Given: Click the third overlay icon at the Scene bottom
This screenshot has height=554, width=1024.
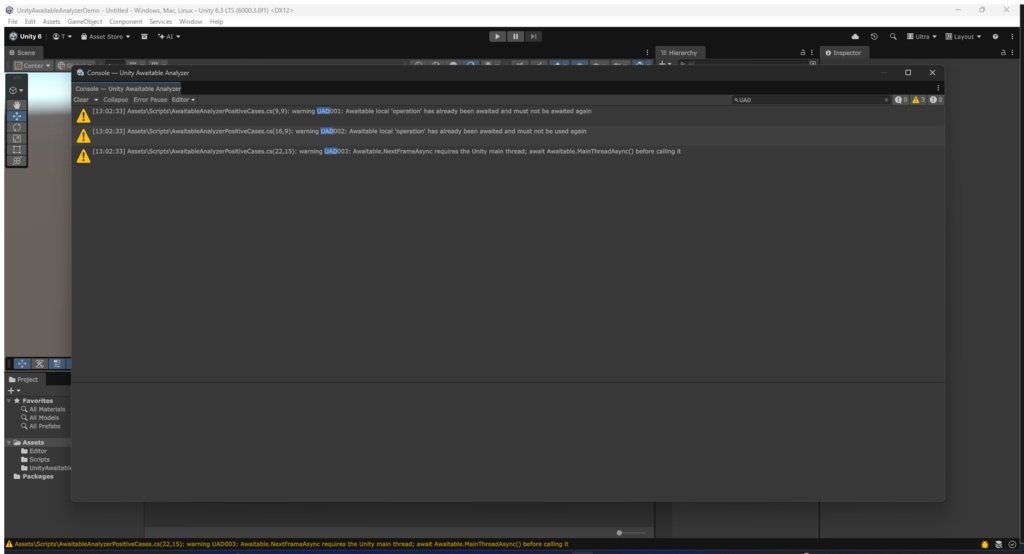Looking at the screenshot, I should tap(57, 364).
